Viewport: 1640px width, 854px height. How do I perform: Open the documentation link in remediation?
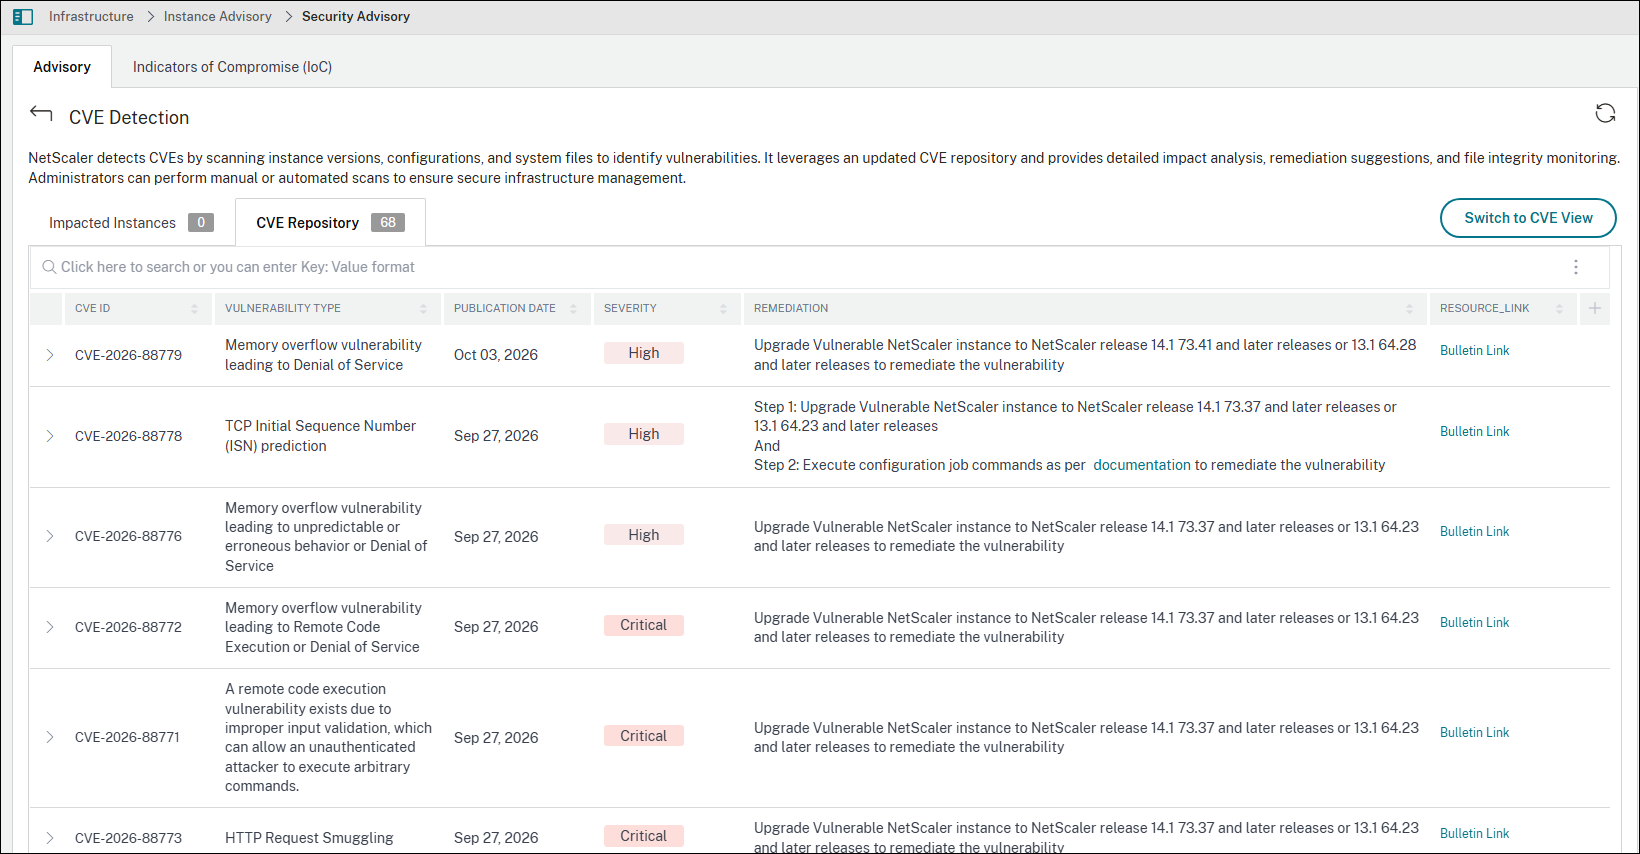point(1142,465)
